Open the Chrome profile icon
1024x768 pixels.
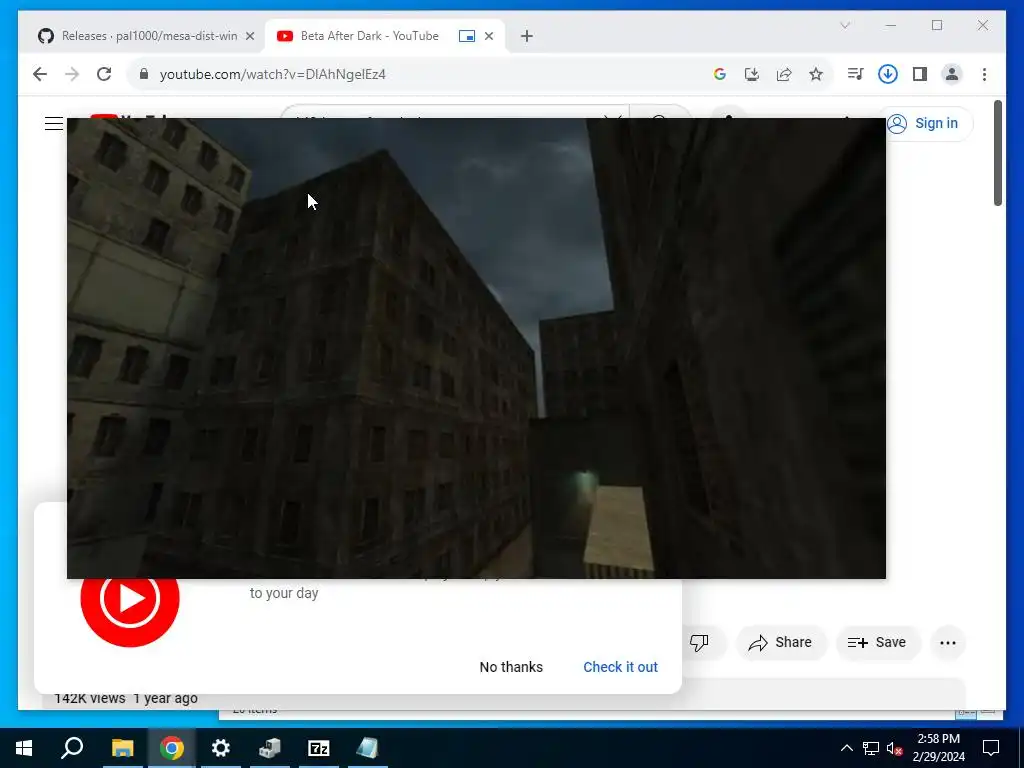pyautogui.click(x=952, y=74)
